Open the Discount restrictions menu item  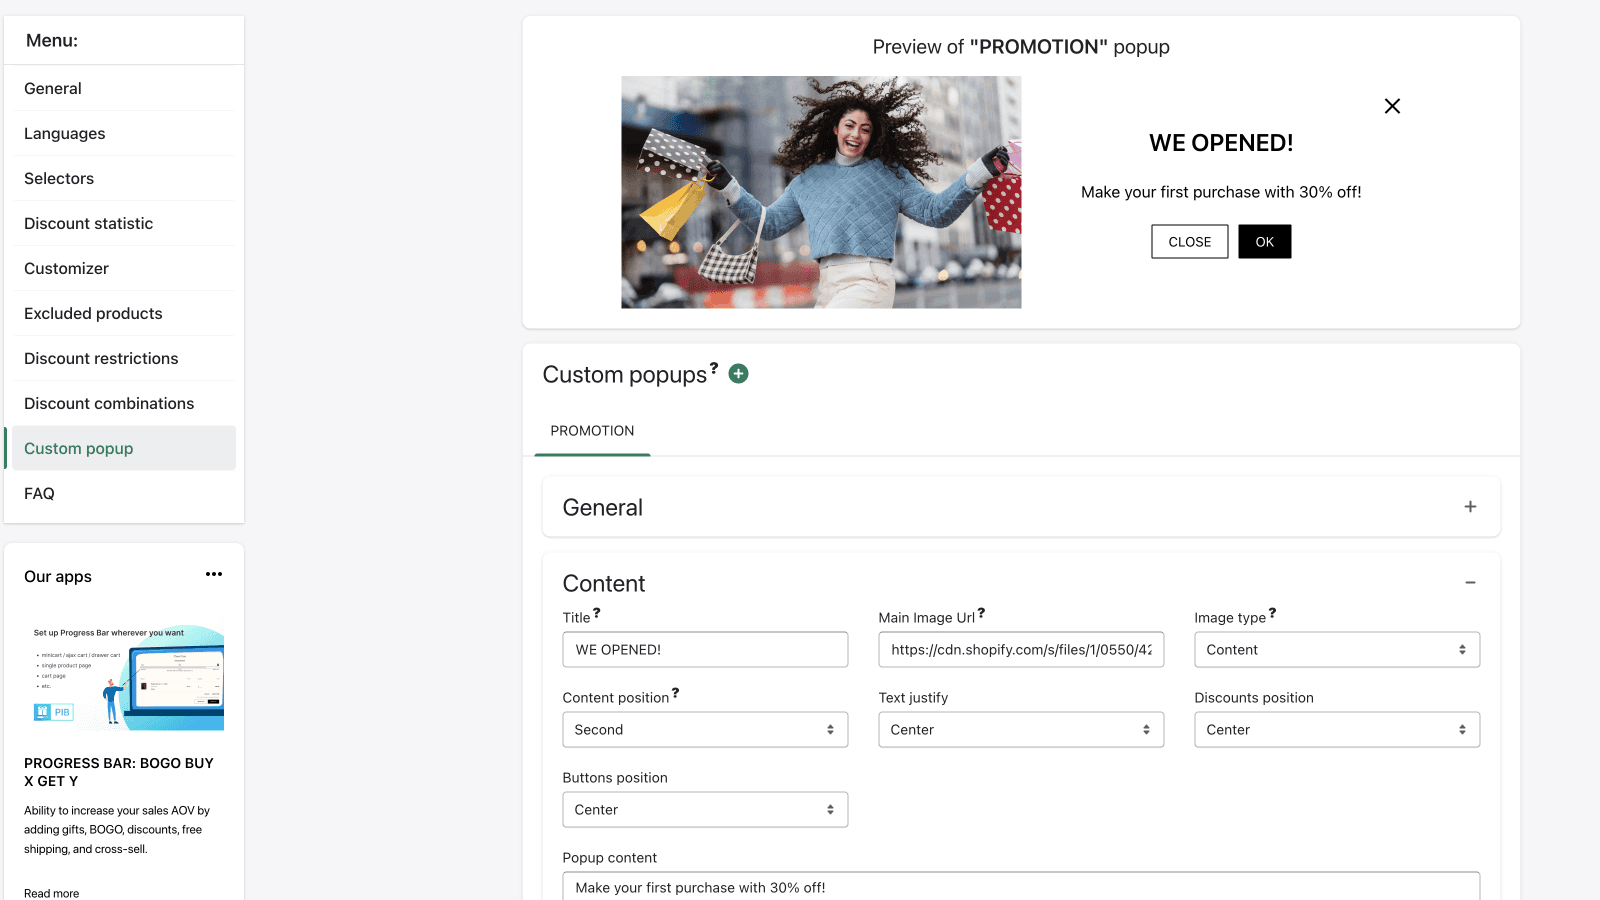101,358
